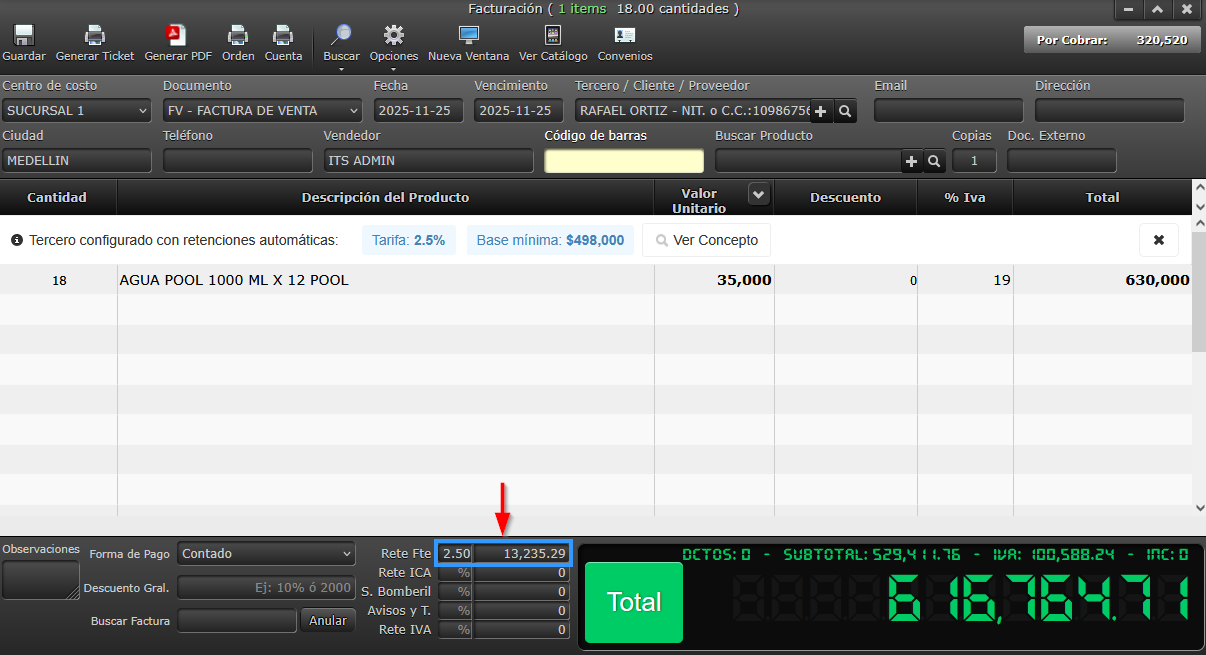Open the Buscar toolbar dropdown

click(x=341, y=43)
